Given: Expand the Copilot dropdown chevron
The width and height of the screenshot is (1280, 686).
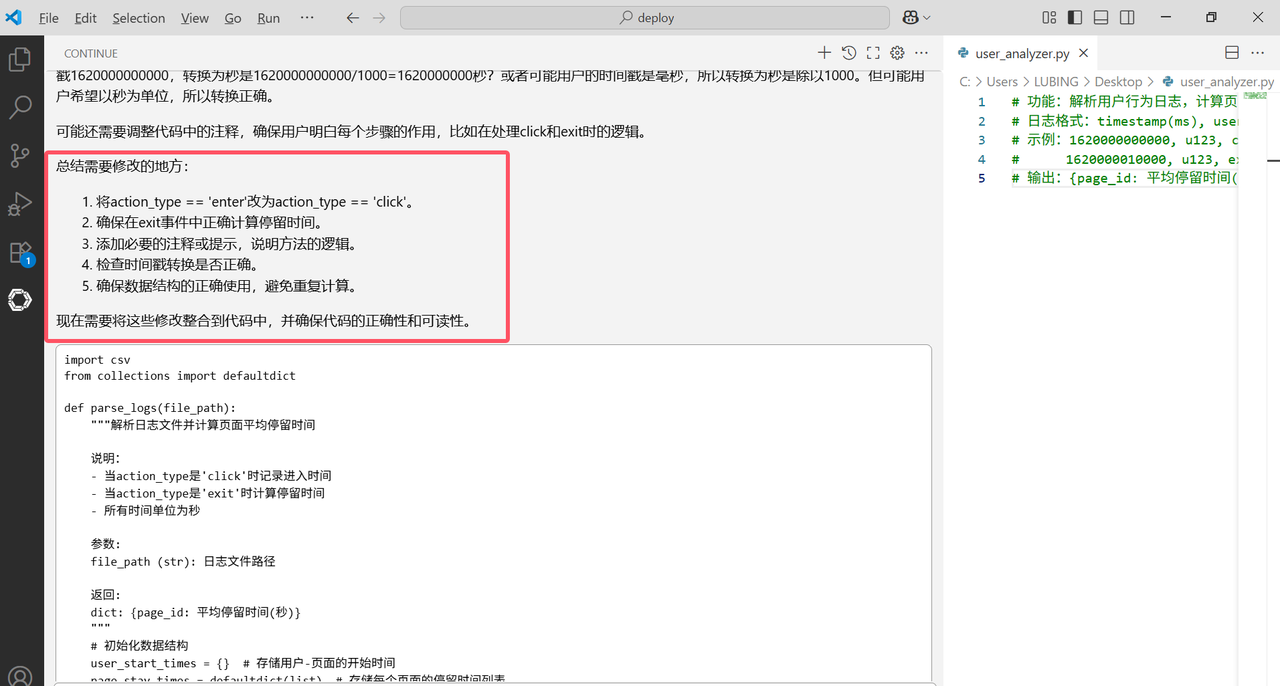Looking at the screenshot, I should pos(927,18).
